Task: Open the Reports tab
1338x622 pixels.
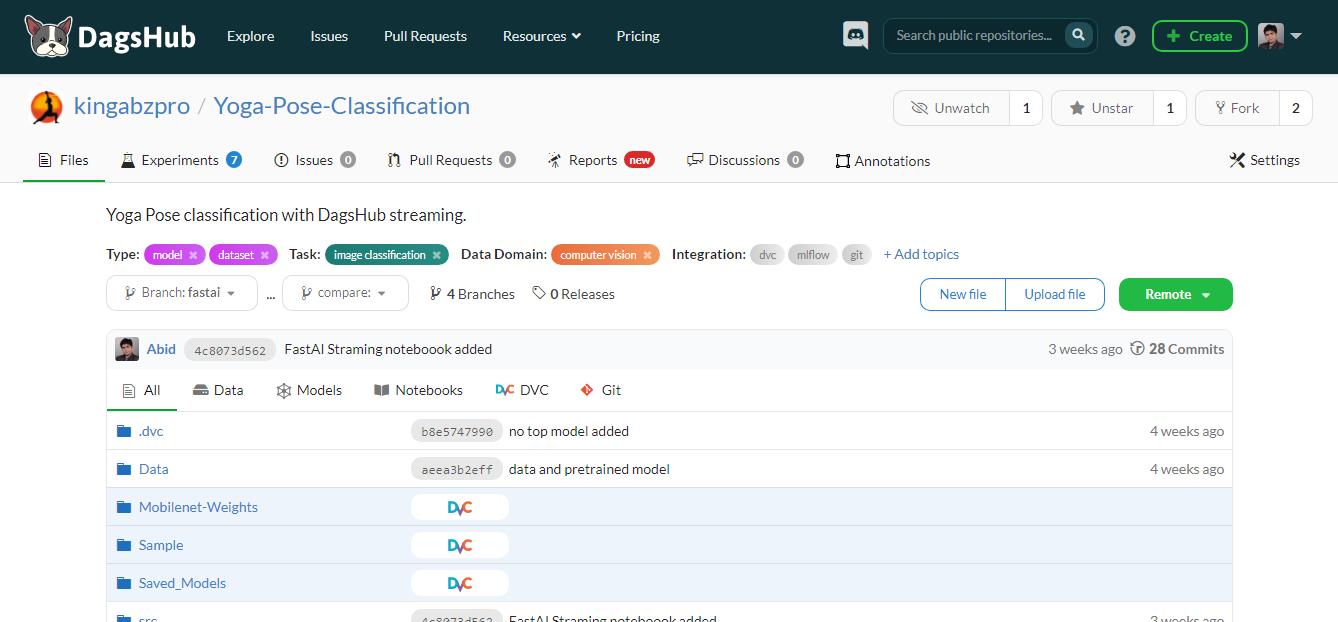Action: pyautogui.click(x=592, y=160)
